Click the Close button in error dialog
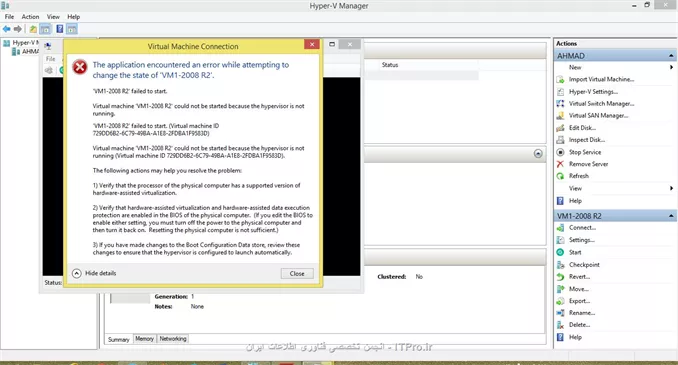Viewport: 678px width, 365px height. 297,274
